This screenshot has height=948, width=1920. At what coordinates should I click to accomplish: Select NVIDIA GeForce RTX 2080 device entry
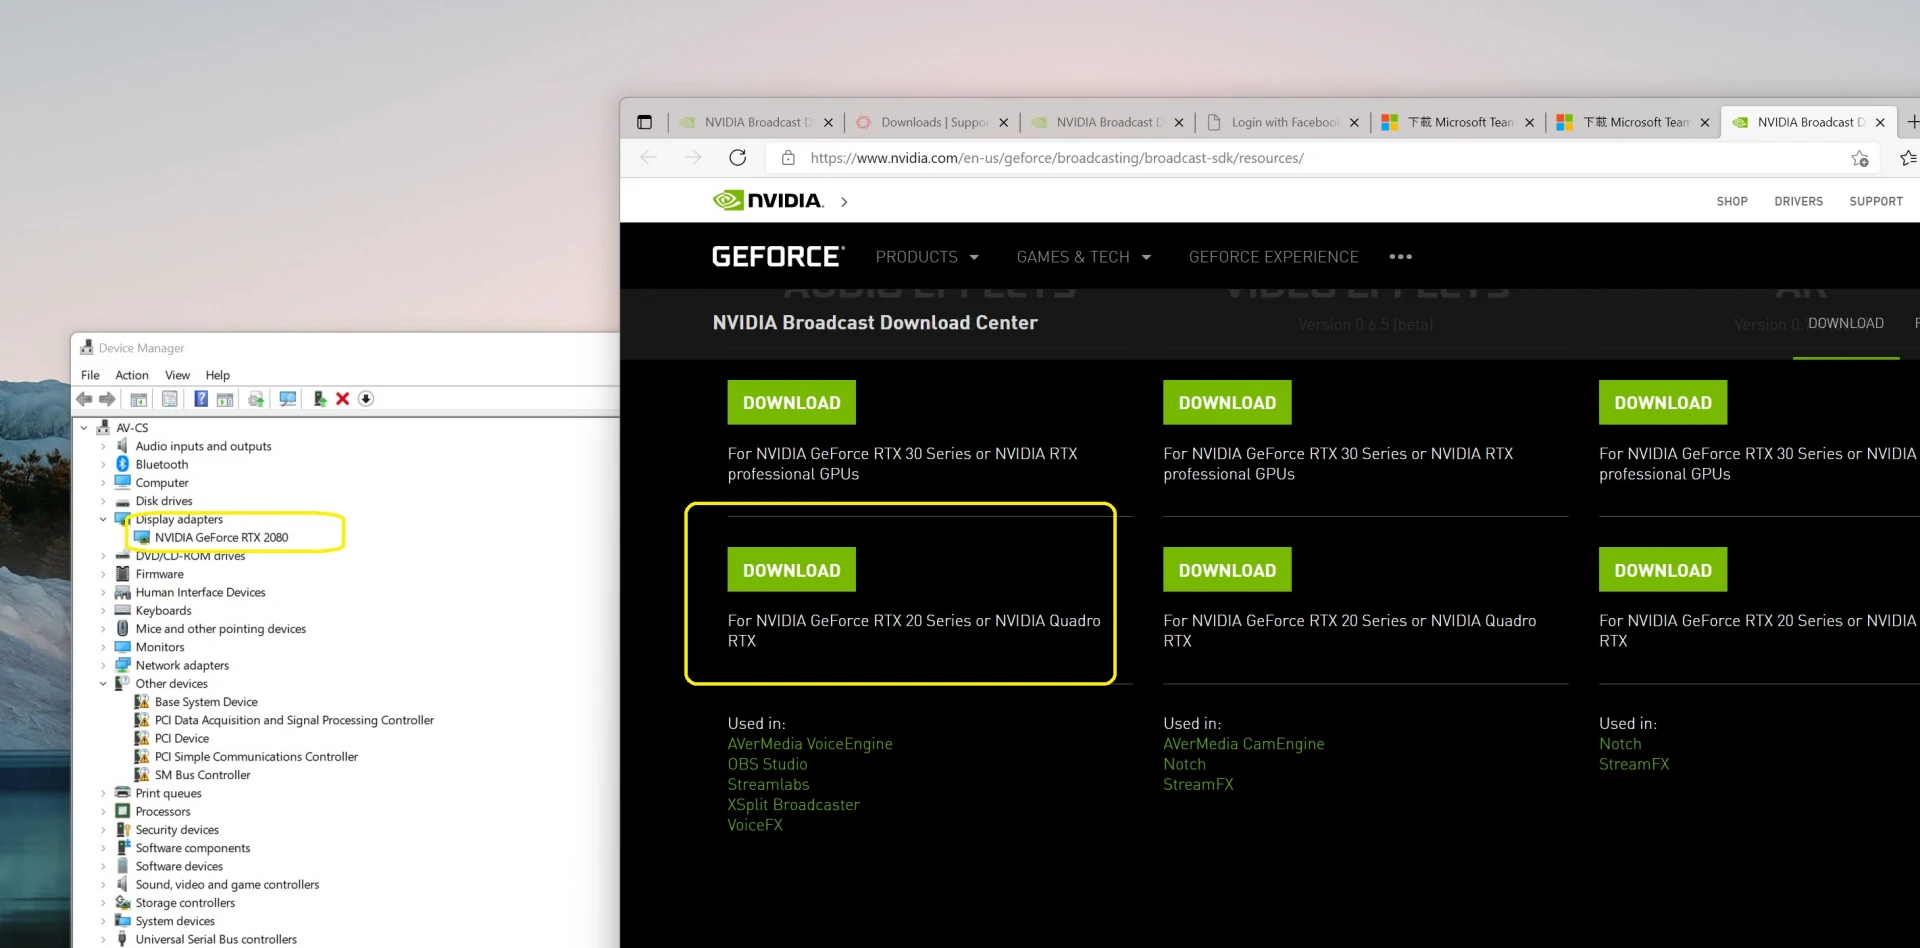pos(221,538)
